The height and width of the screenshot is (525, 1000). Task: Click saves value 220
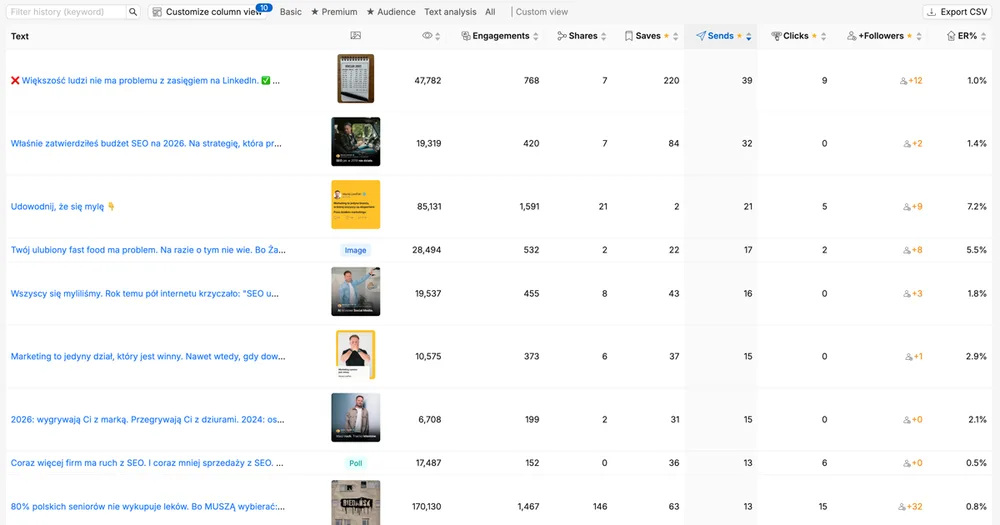coord(672,80)
